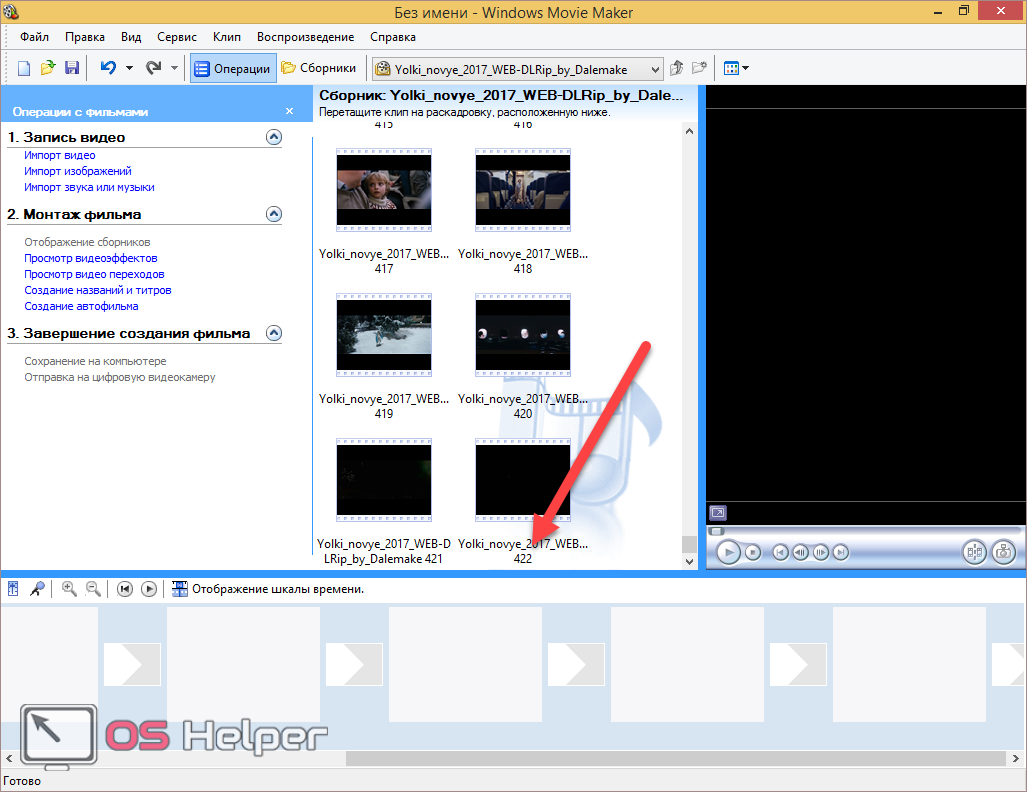Click the Undo arrow icon
The height and width of the screenshot is (792, 1027).
[108, 68]
